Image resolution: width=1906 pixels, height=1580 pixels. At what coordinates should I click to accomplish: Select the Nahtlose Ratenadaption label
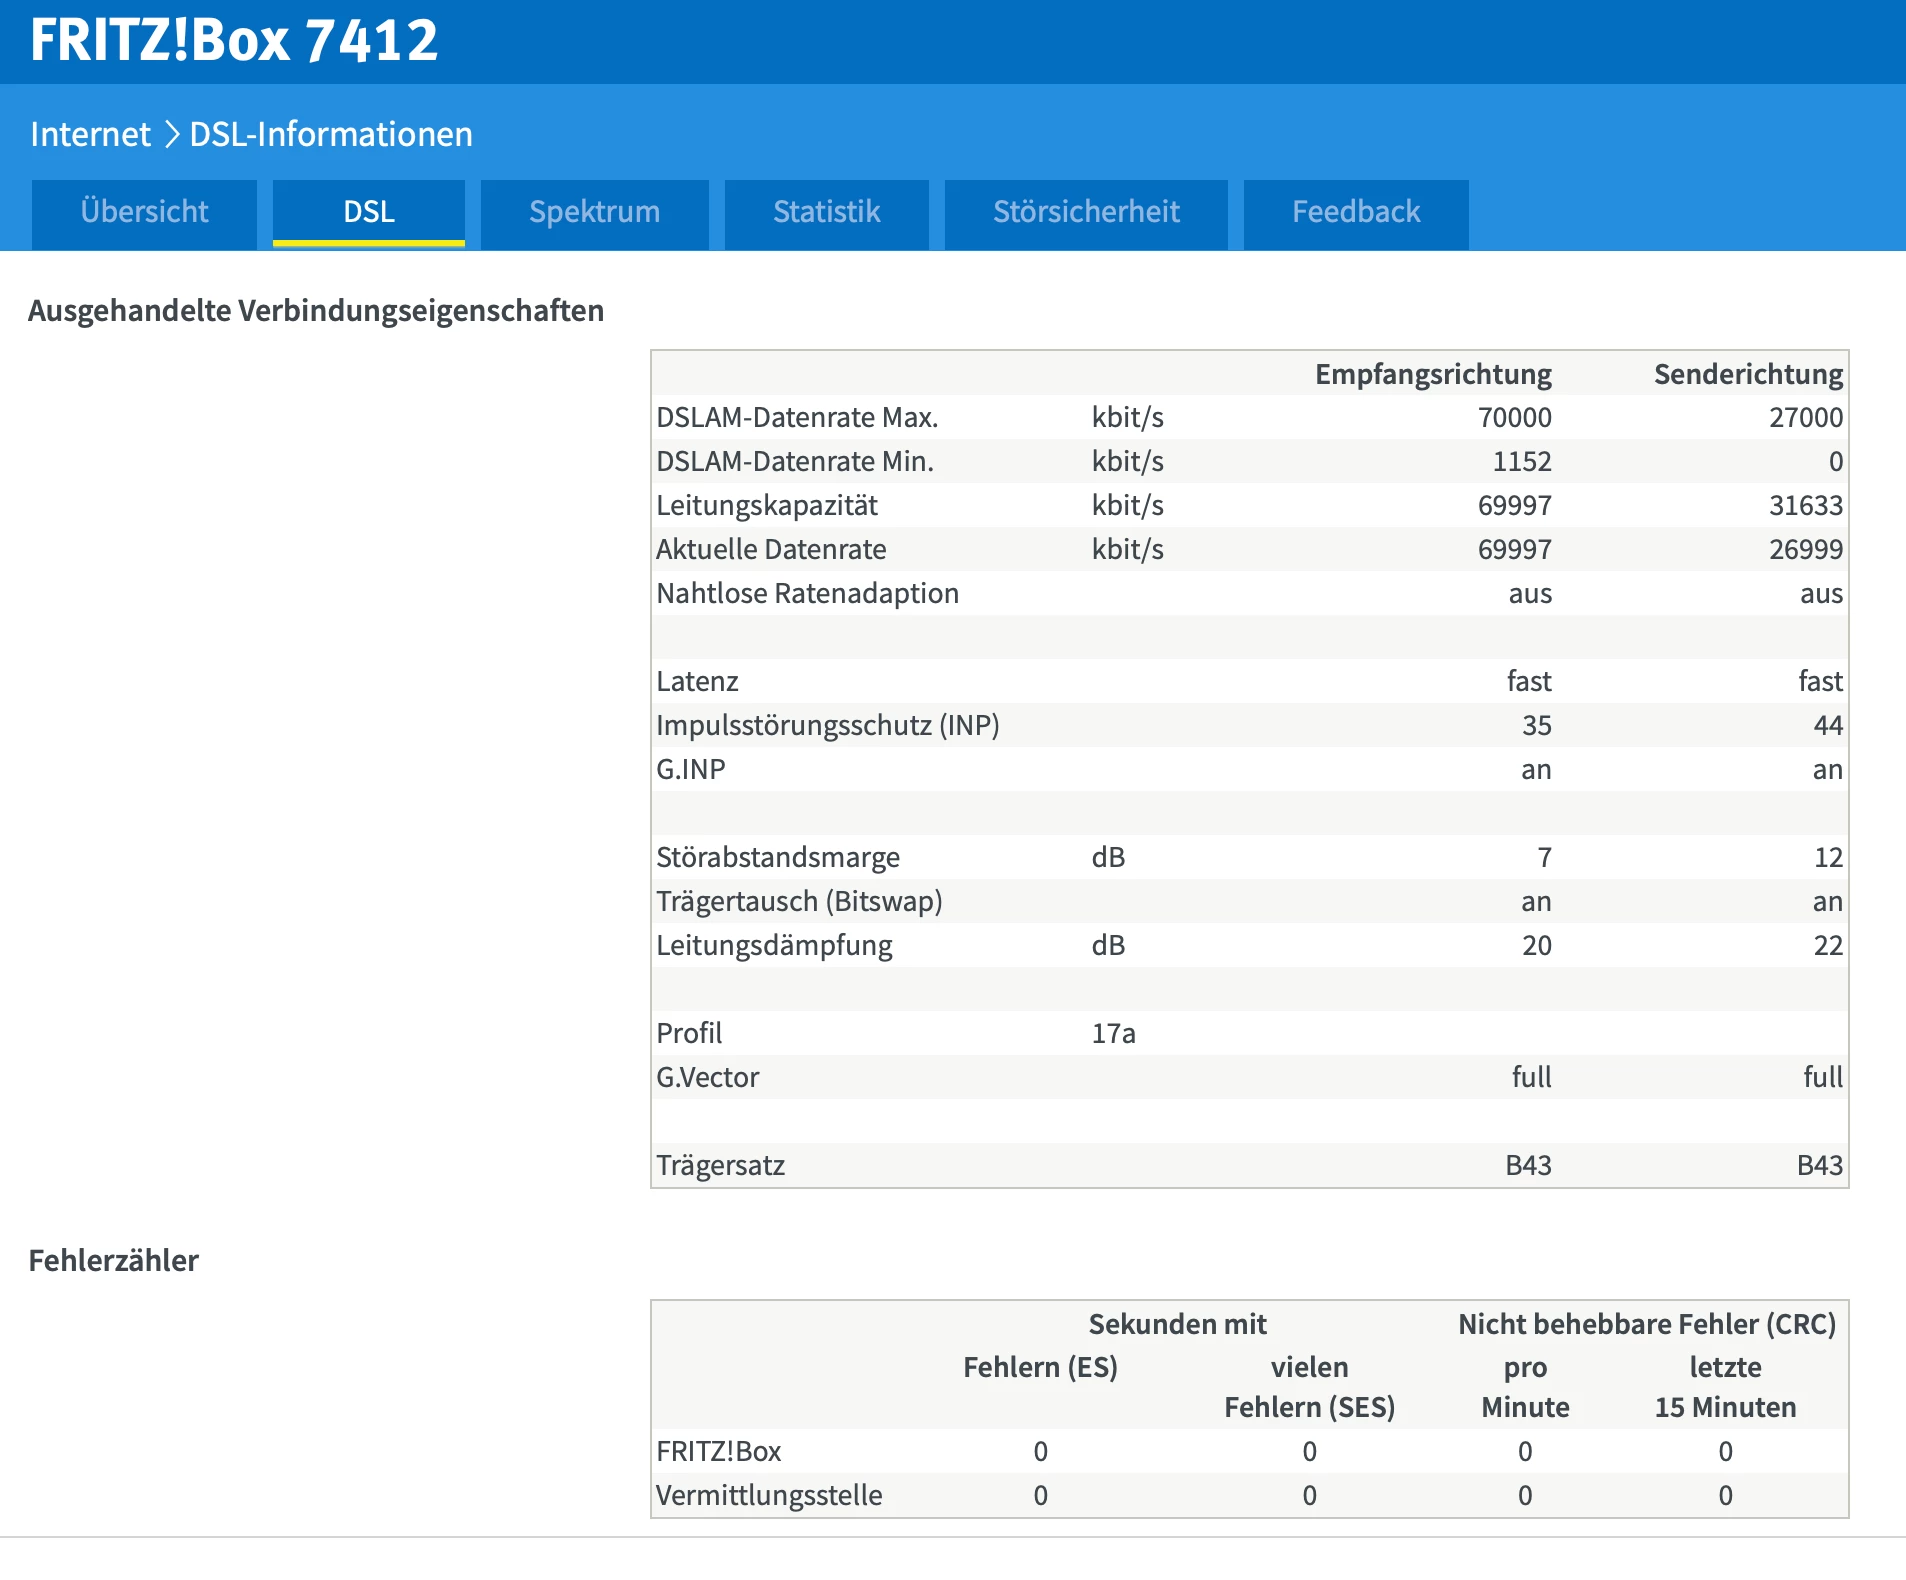click(808, 593)
